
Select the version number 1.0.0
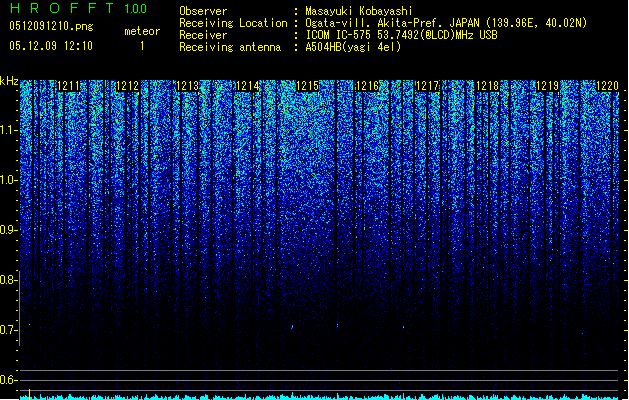pos(136,9)
